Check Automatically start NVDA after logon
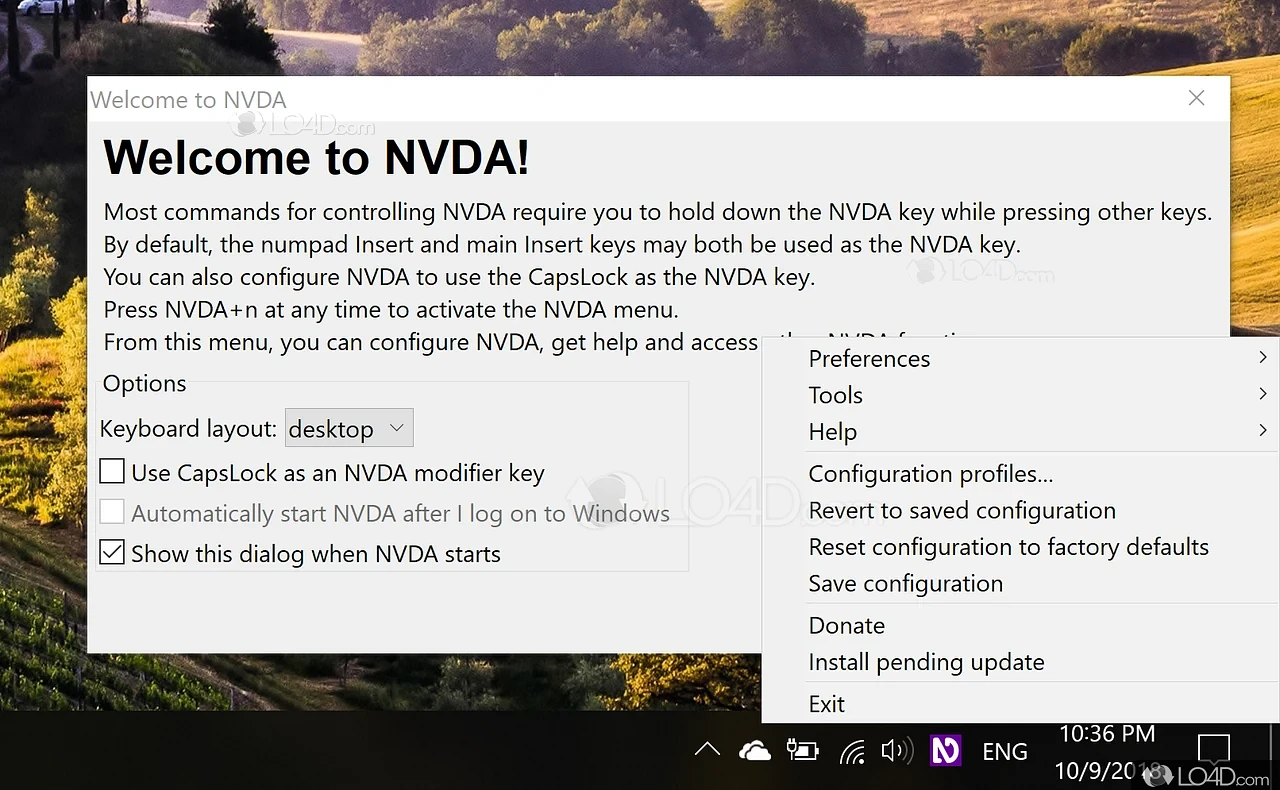1280x790 pixels. [111, 512]
